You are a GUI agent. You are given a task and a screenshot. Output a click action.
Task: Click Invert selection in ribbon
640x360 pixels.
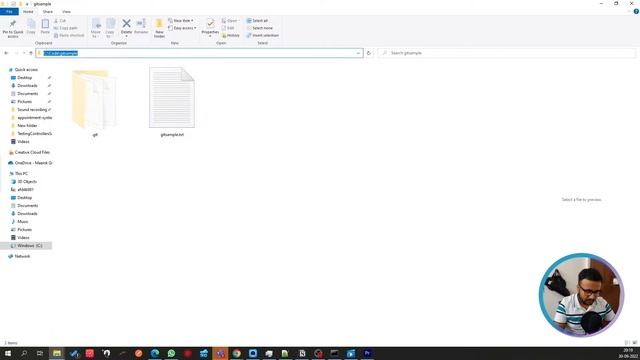(x=263, y=36)
